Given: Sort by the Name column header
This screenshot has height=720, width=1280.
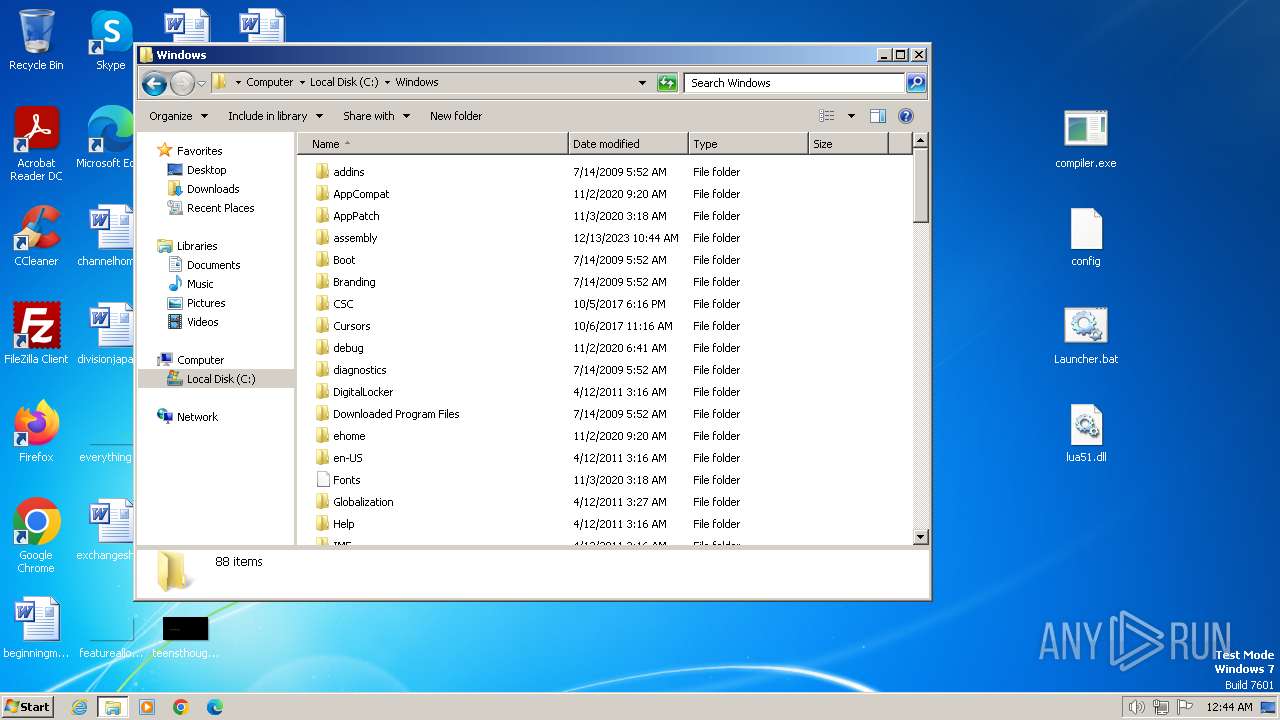Looking at the screenshot, I should 432,144.
